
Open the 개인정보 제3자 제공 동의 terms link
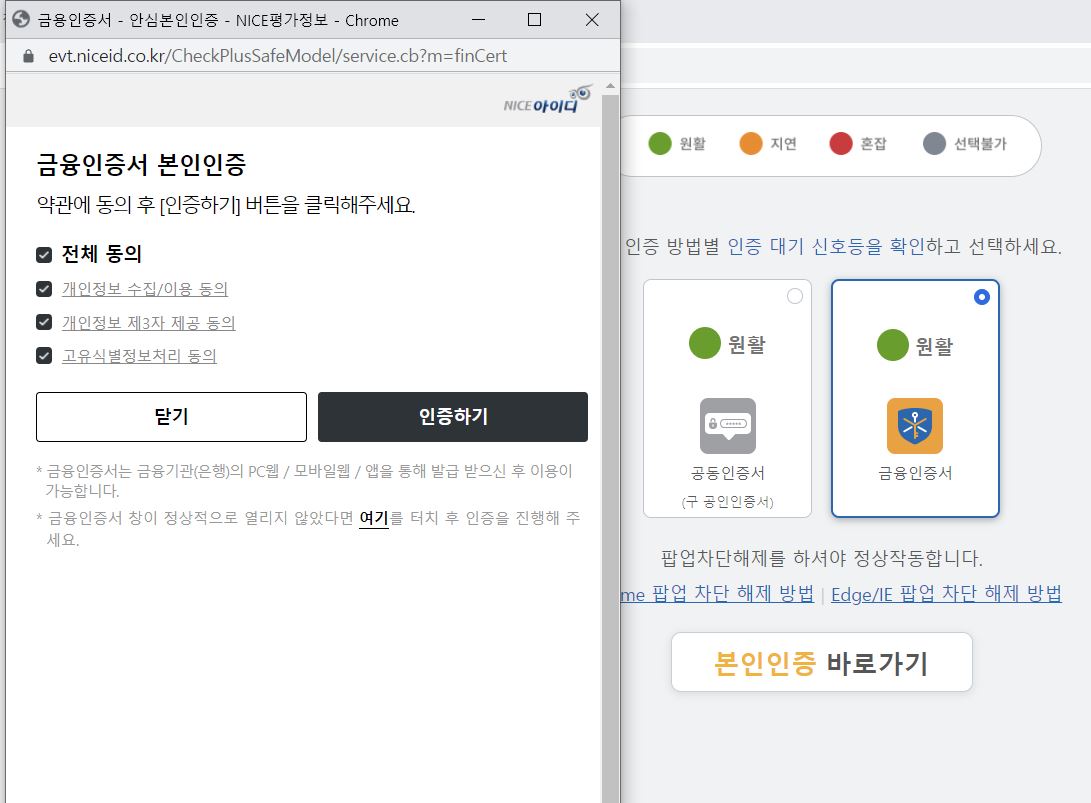pos(149,323)
